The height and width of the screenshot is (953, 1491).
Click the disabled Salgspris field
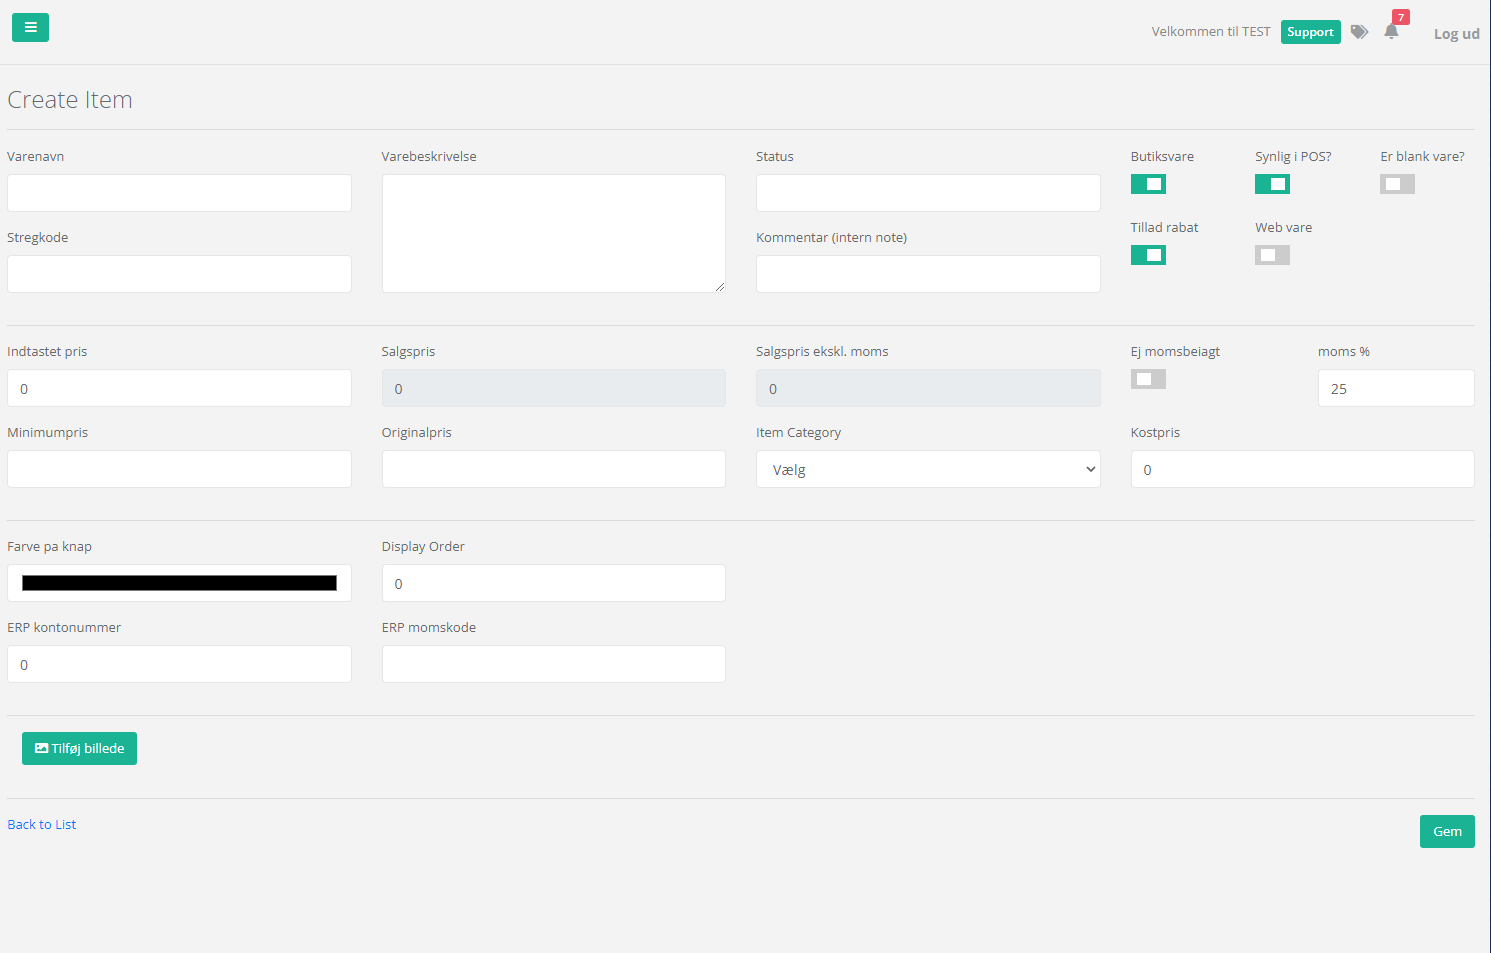554,388
